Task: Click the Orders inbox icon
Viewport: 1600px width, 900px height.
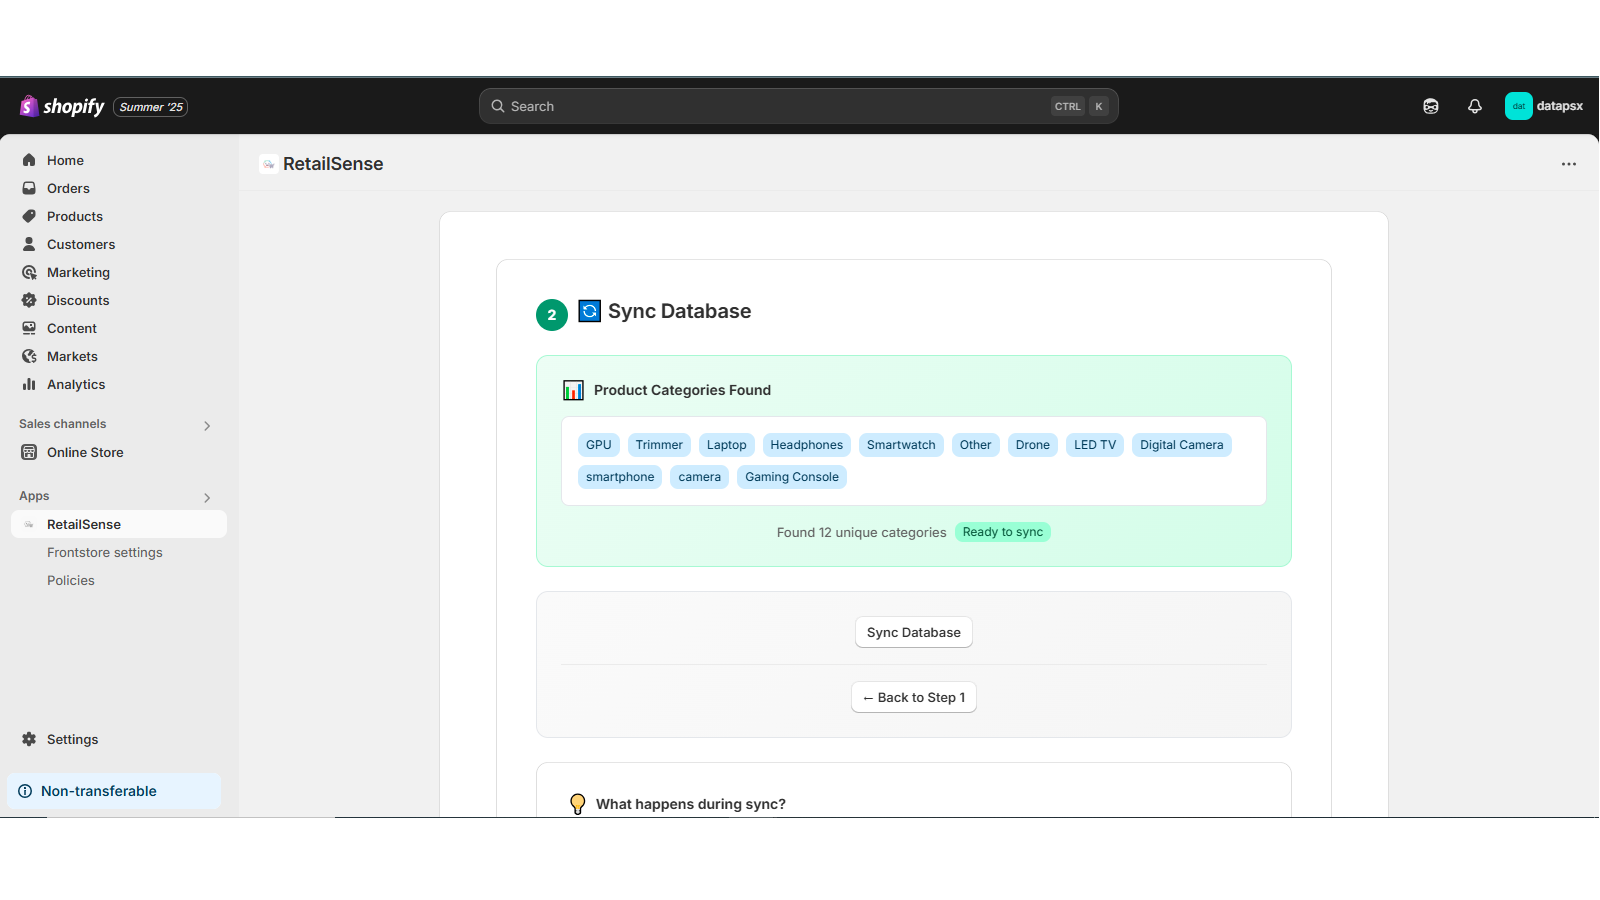Action: click(x=29, y=188)
